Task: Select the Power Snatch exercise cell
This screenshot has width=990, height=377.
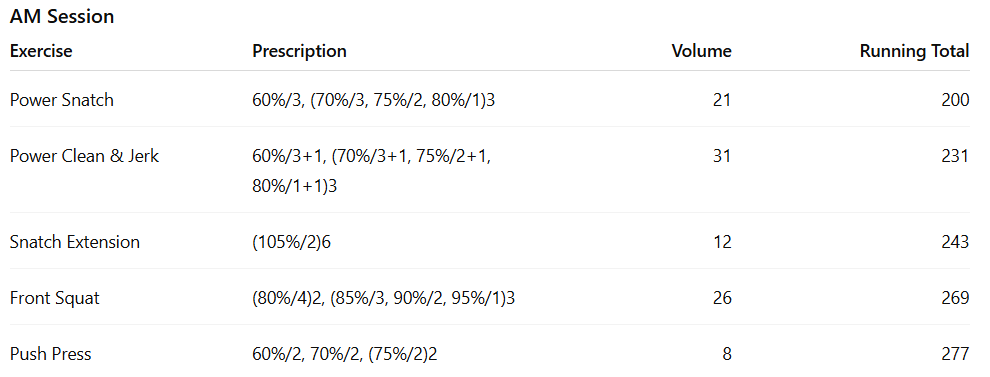Action: [62, 100]
